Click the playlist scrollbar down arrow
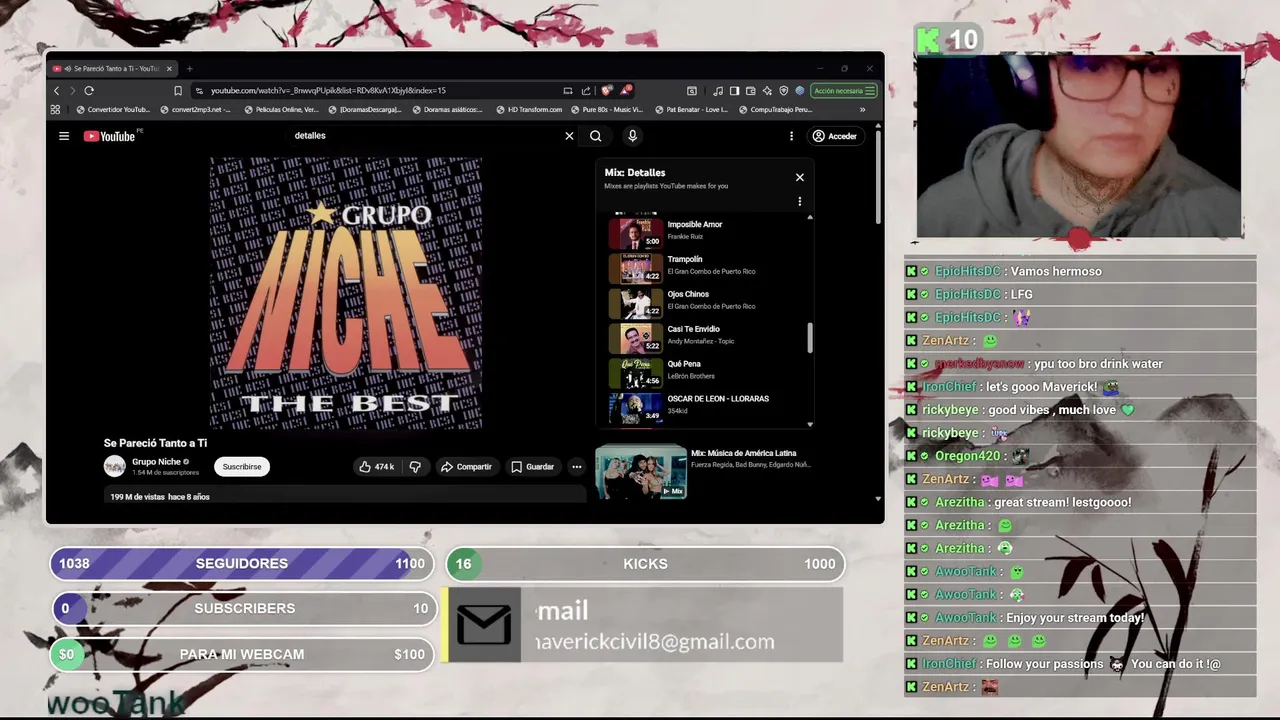Image resolution: width=1280 pixels, height=720 pixels. (x=810, y=424)
